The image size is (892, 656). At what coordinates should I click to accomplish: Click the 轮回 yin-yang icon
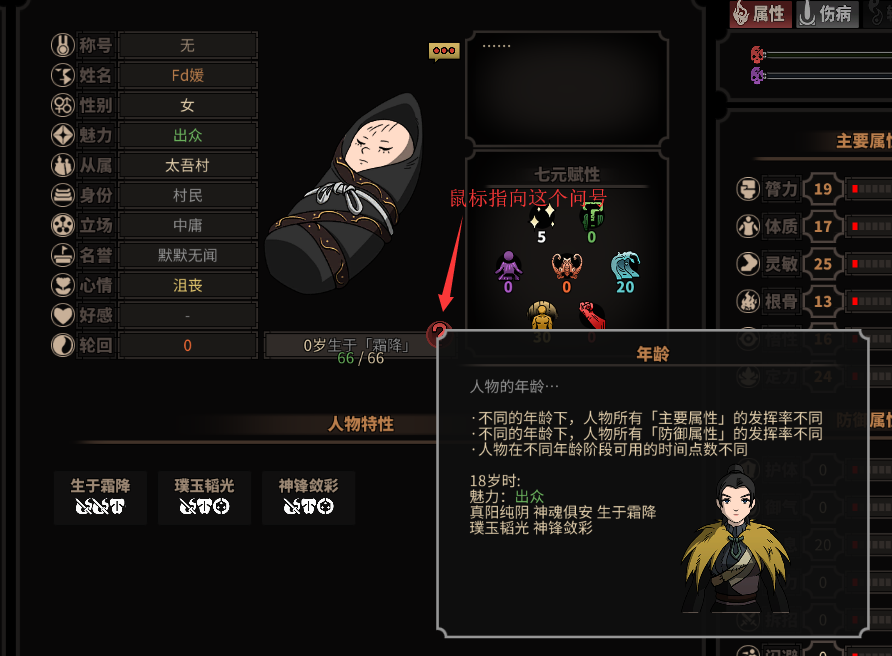coord(63,345)
